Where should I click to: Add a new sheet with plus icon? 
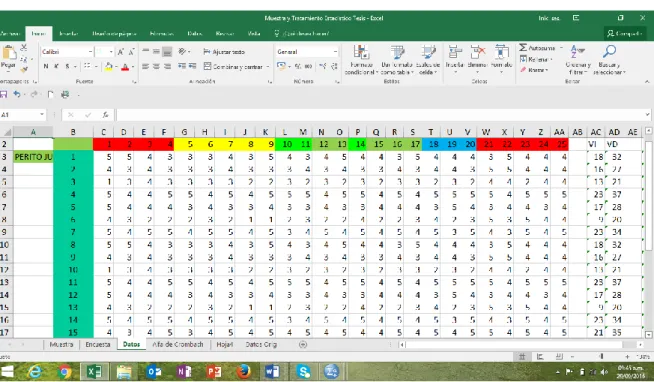pos(303,344)
